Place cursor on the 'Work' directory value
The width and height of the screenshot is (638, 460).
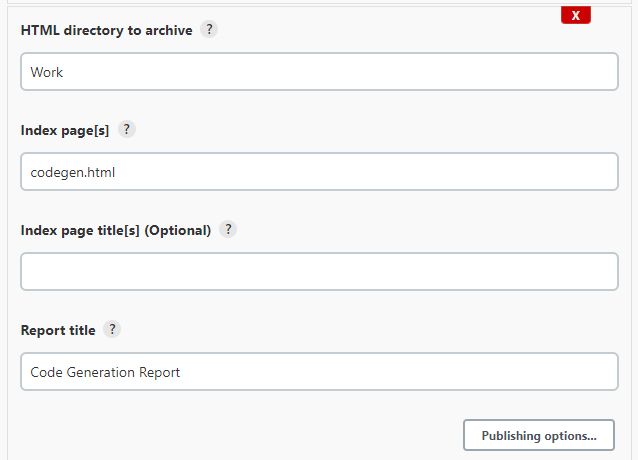point(47,72)
